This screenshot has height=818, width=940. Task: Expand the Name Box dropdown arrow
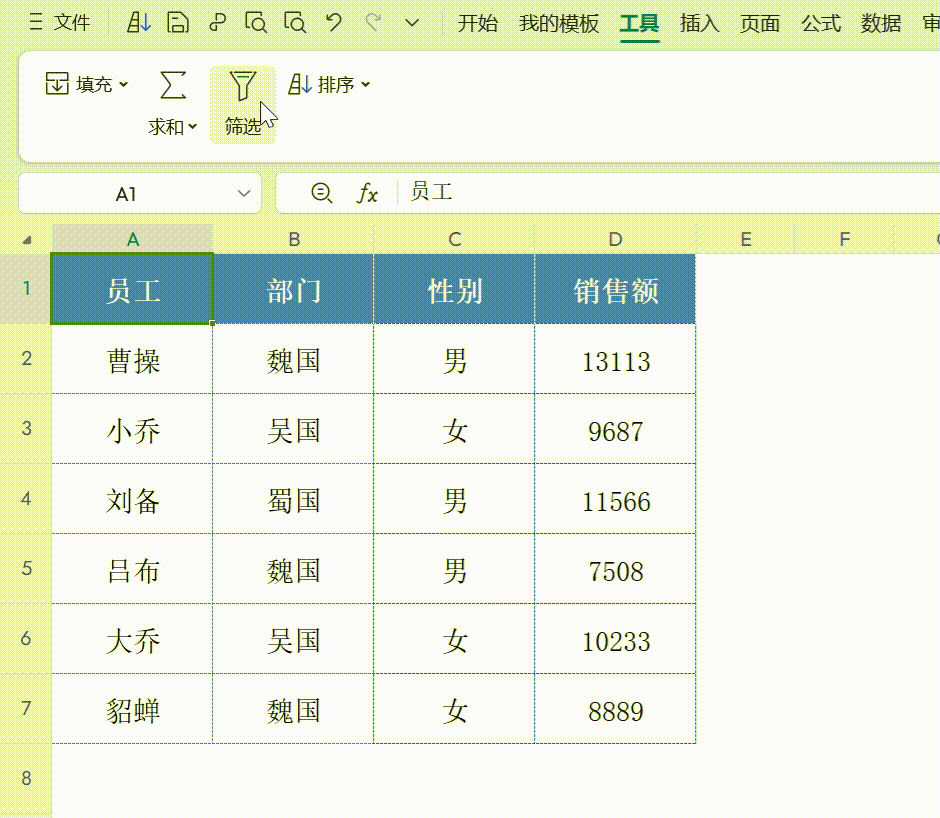[x=243, y=194]
